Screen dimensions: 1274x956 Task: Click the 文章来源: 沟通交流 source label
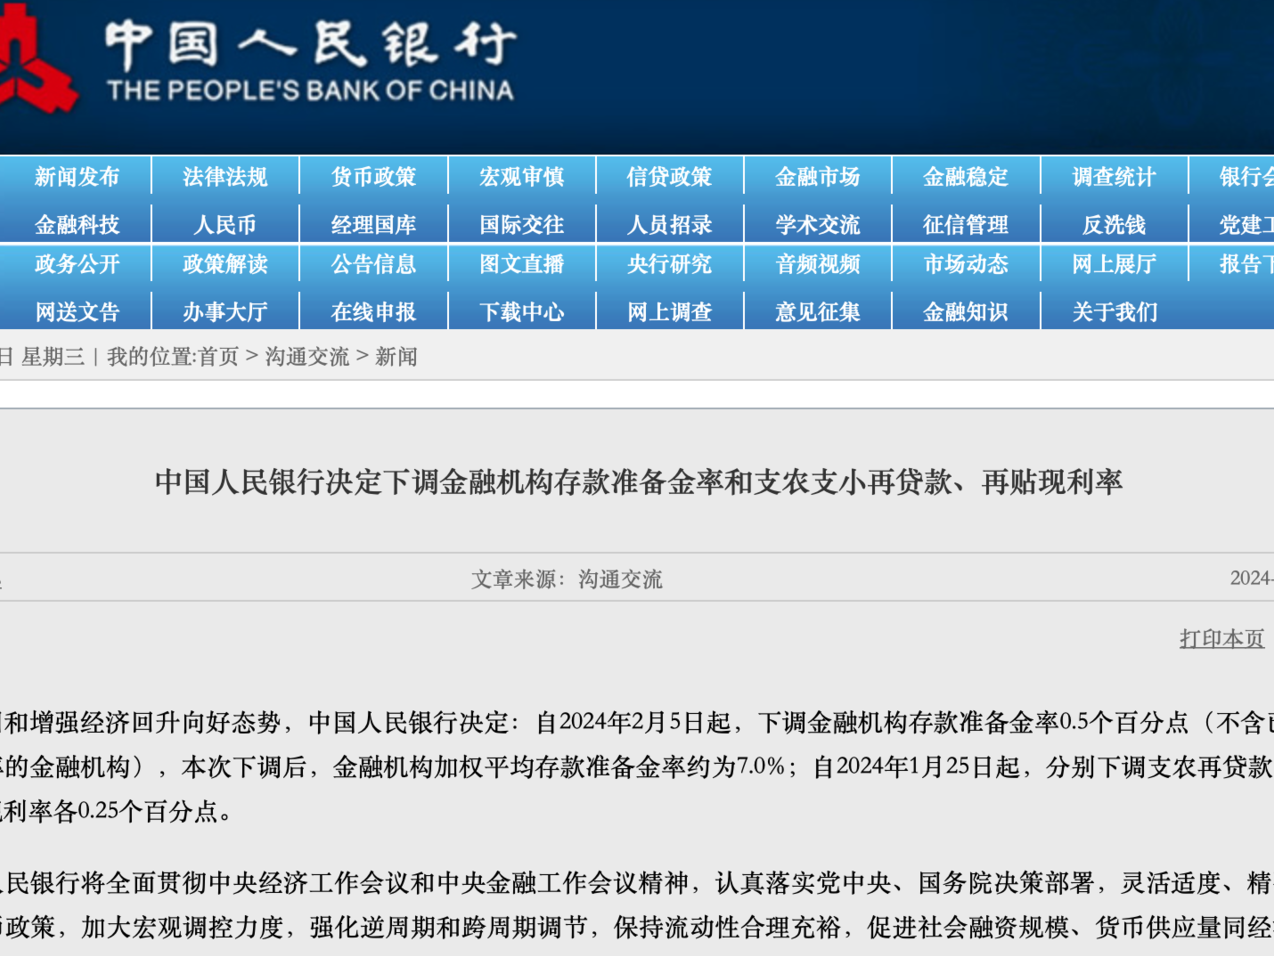pos(567,579)
